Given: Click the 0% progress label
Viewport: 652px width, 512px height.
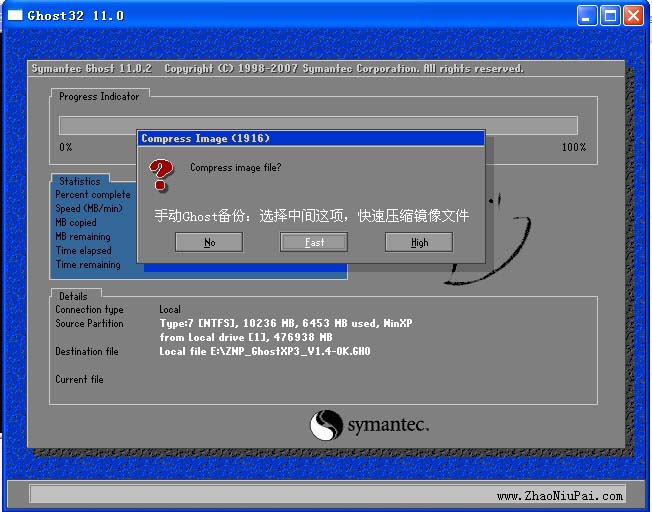Looking at the screenshot, I should [x=66, y=147].
